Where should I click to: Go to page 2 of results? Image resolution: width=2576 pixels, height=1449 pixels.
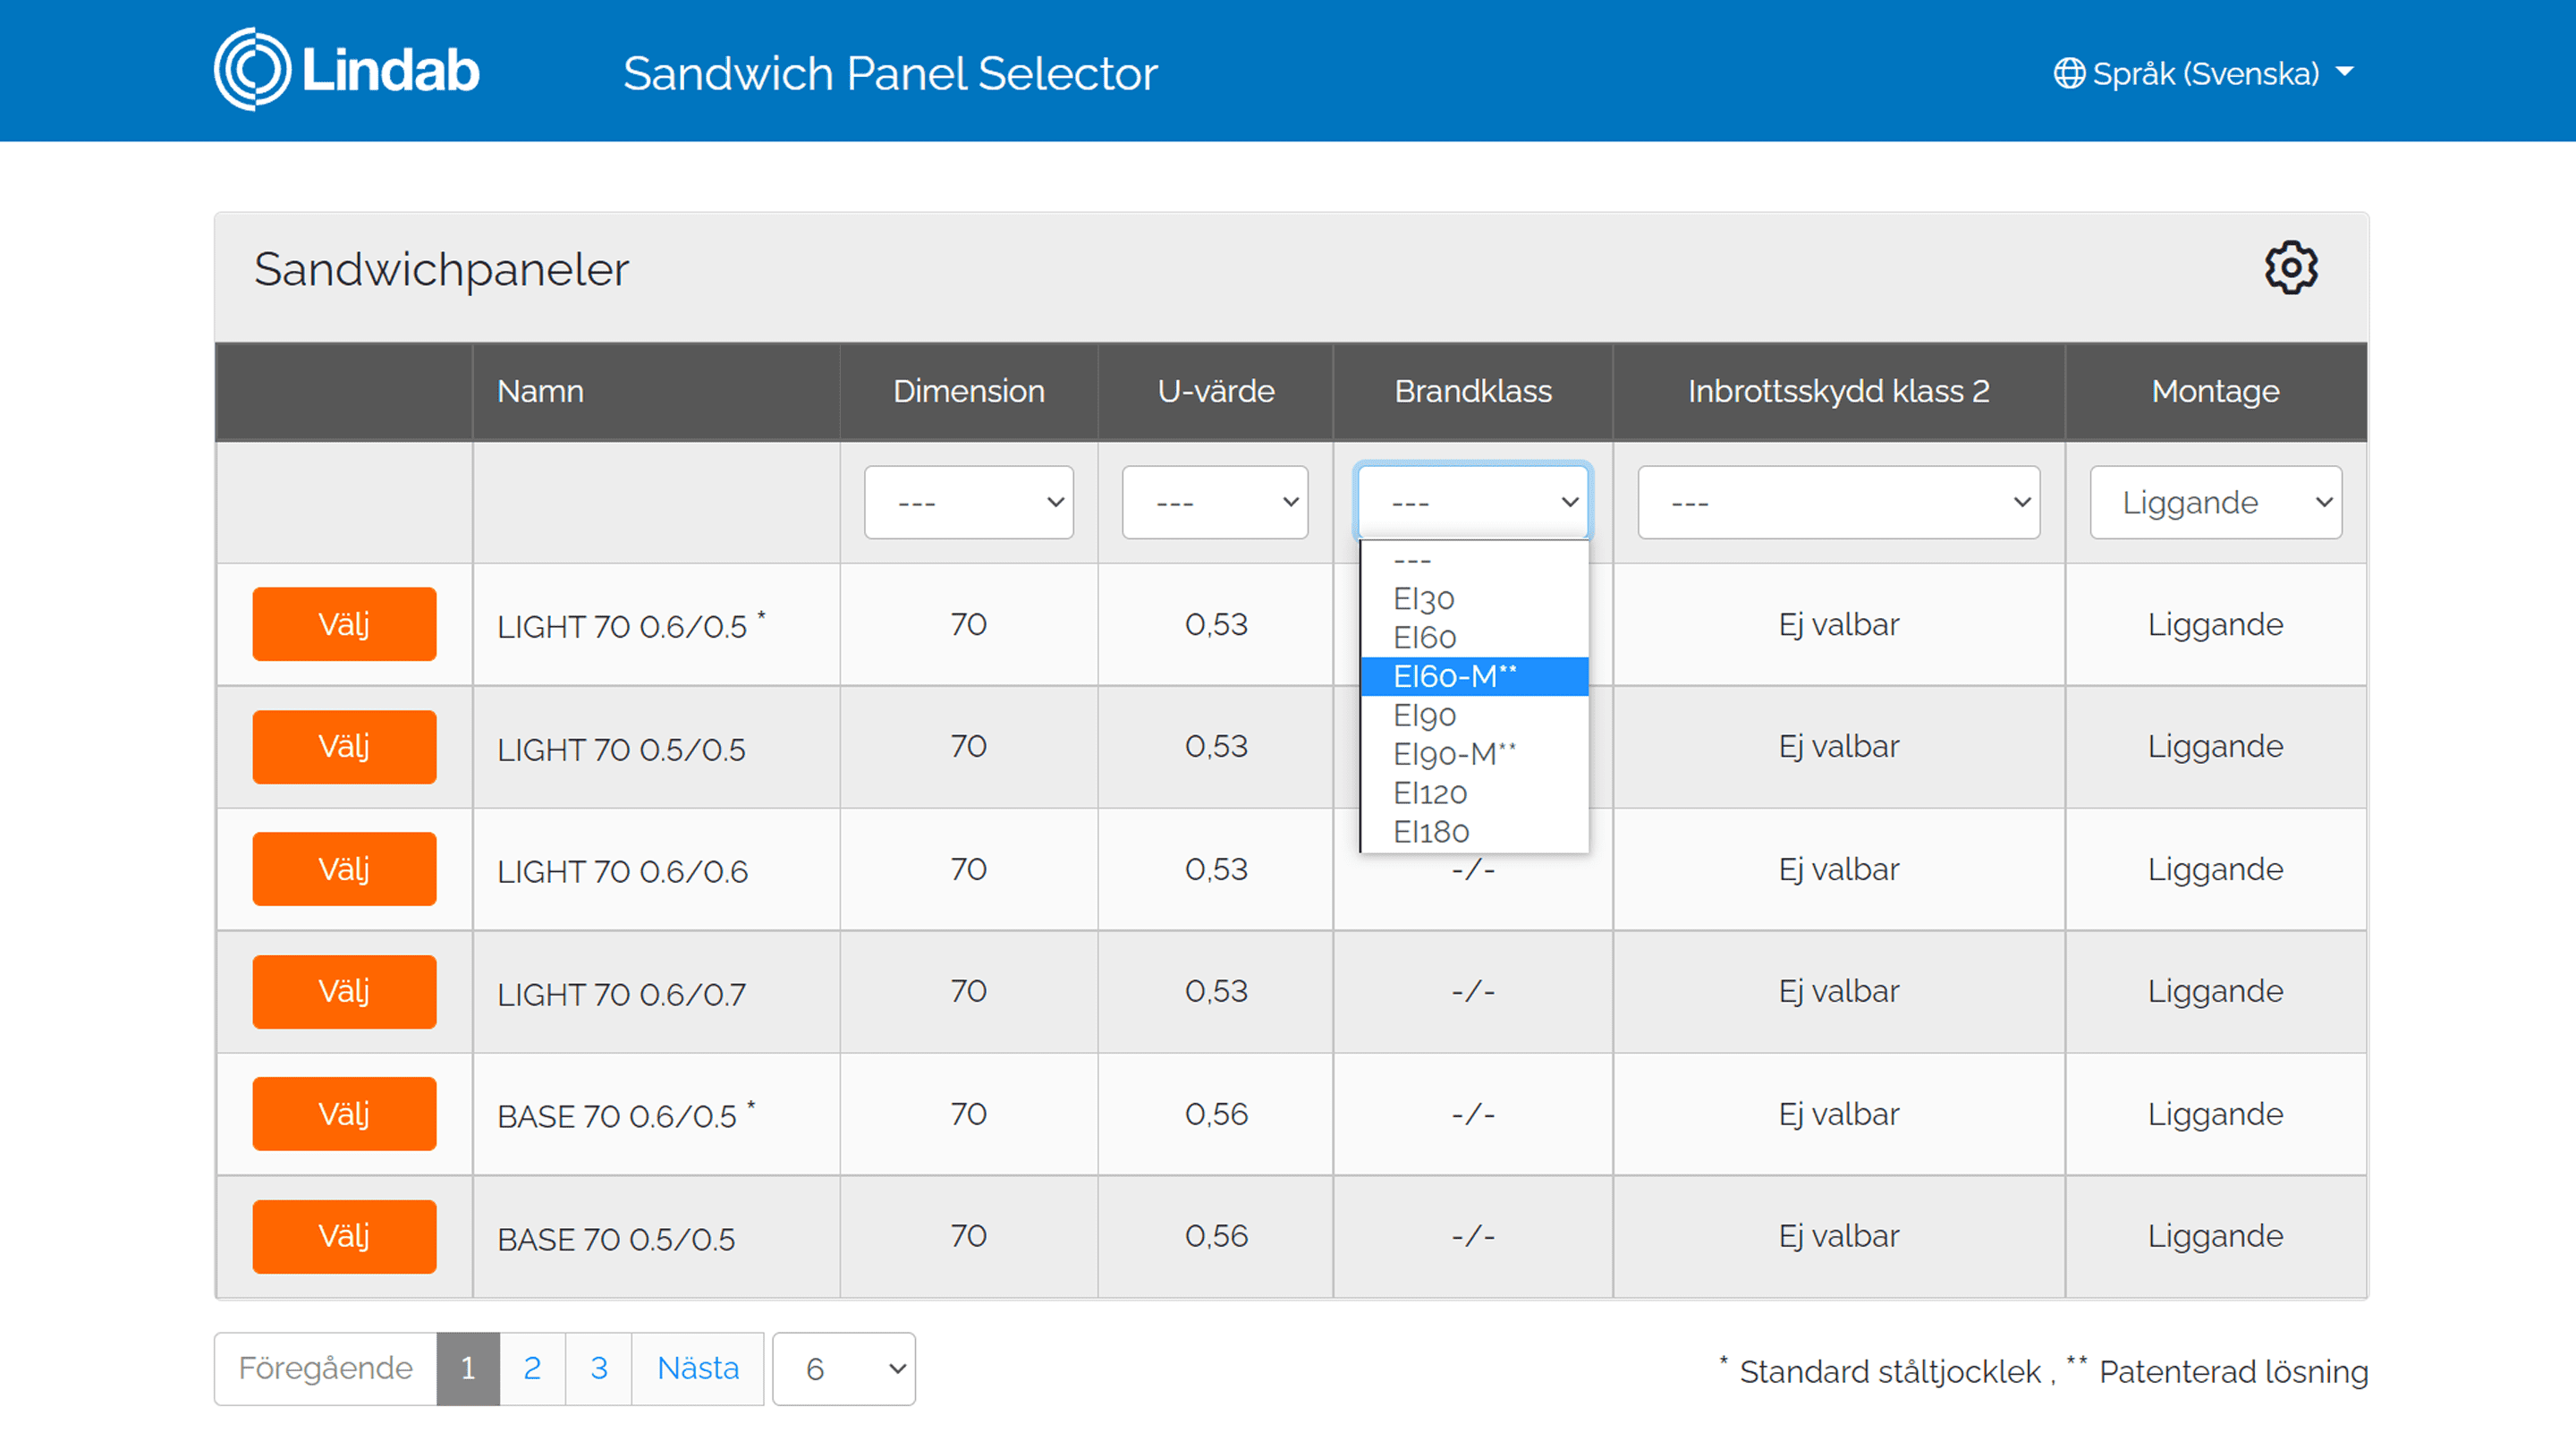(x=532, y=1368)
